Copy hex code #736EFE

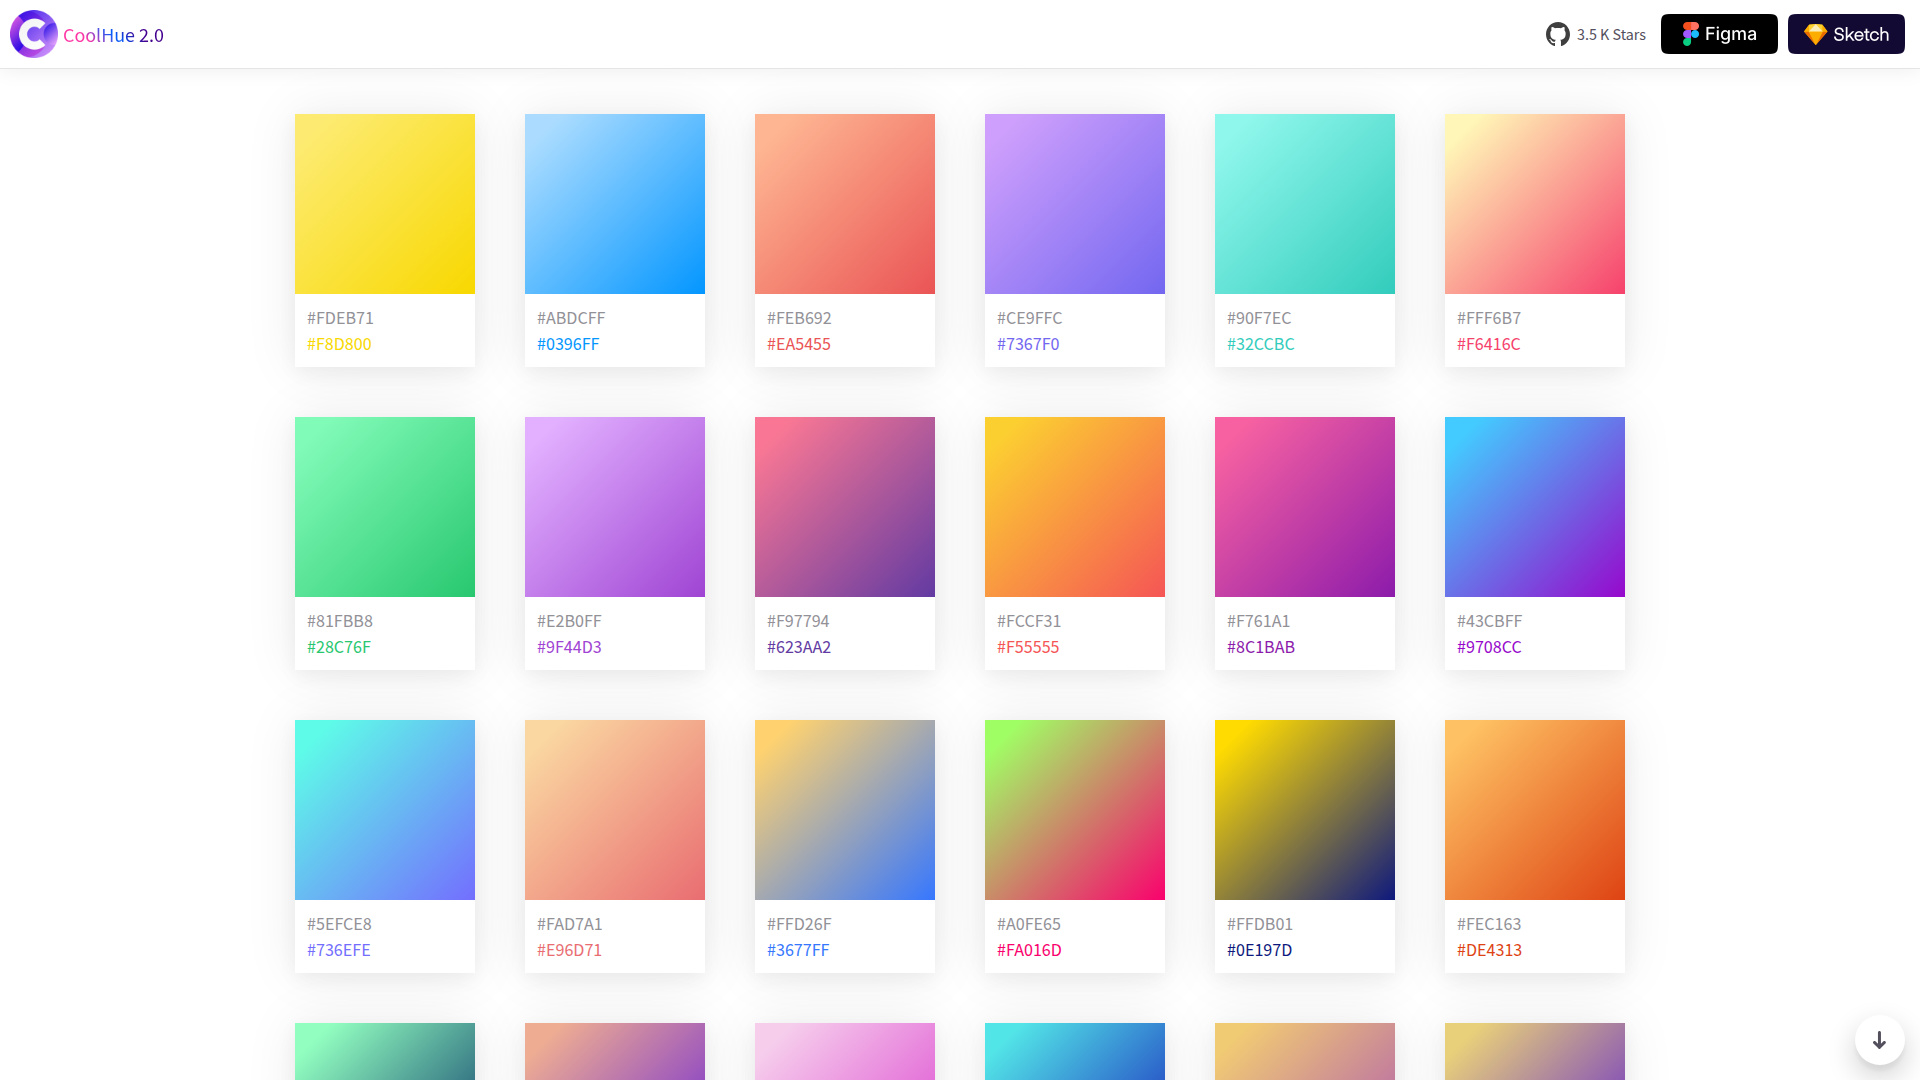pos(339,950)
